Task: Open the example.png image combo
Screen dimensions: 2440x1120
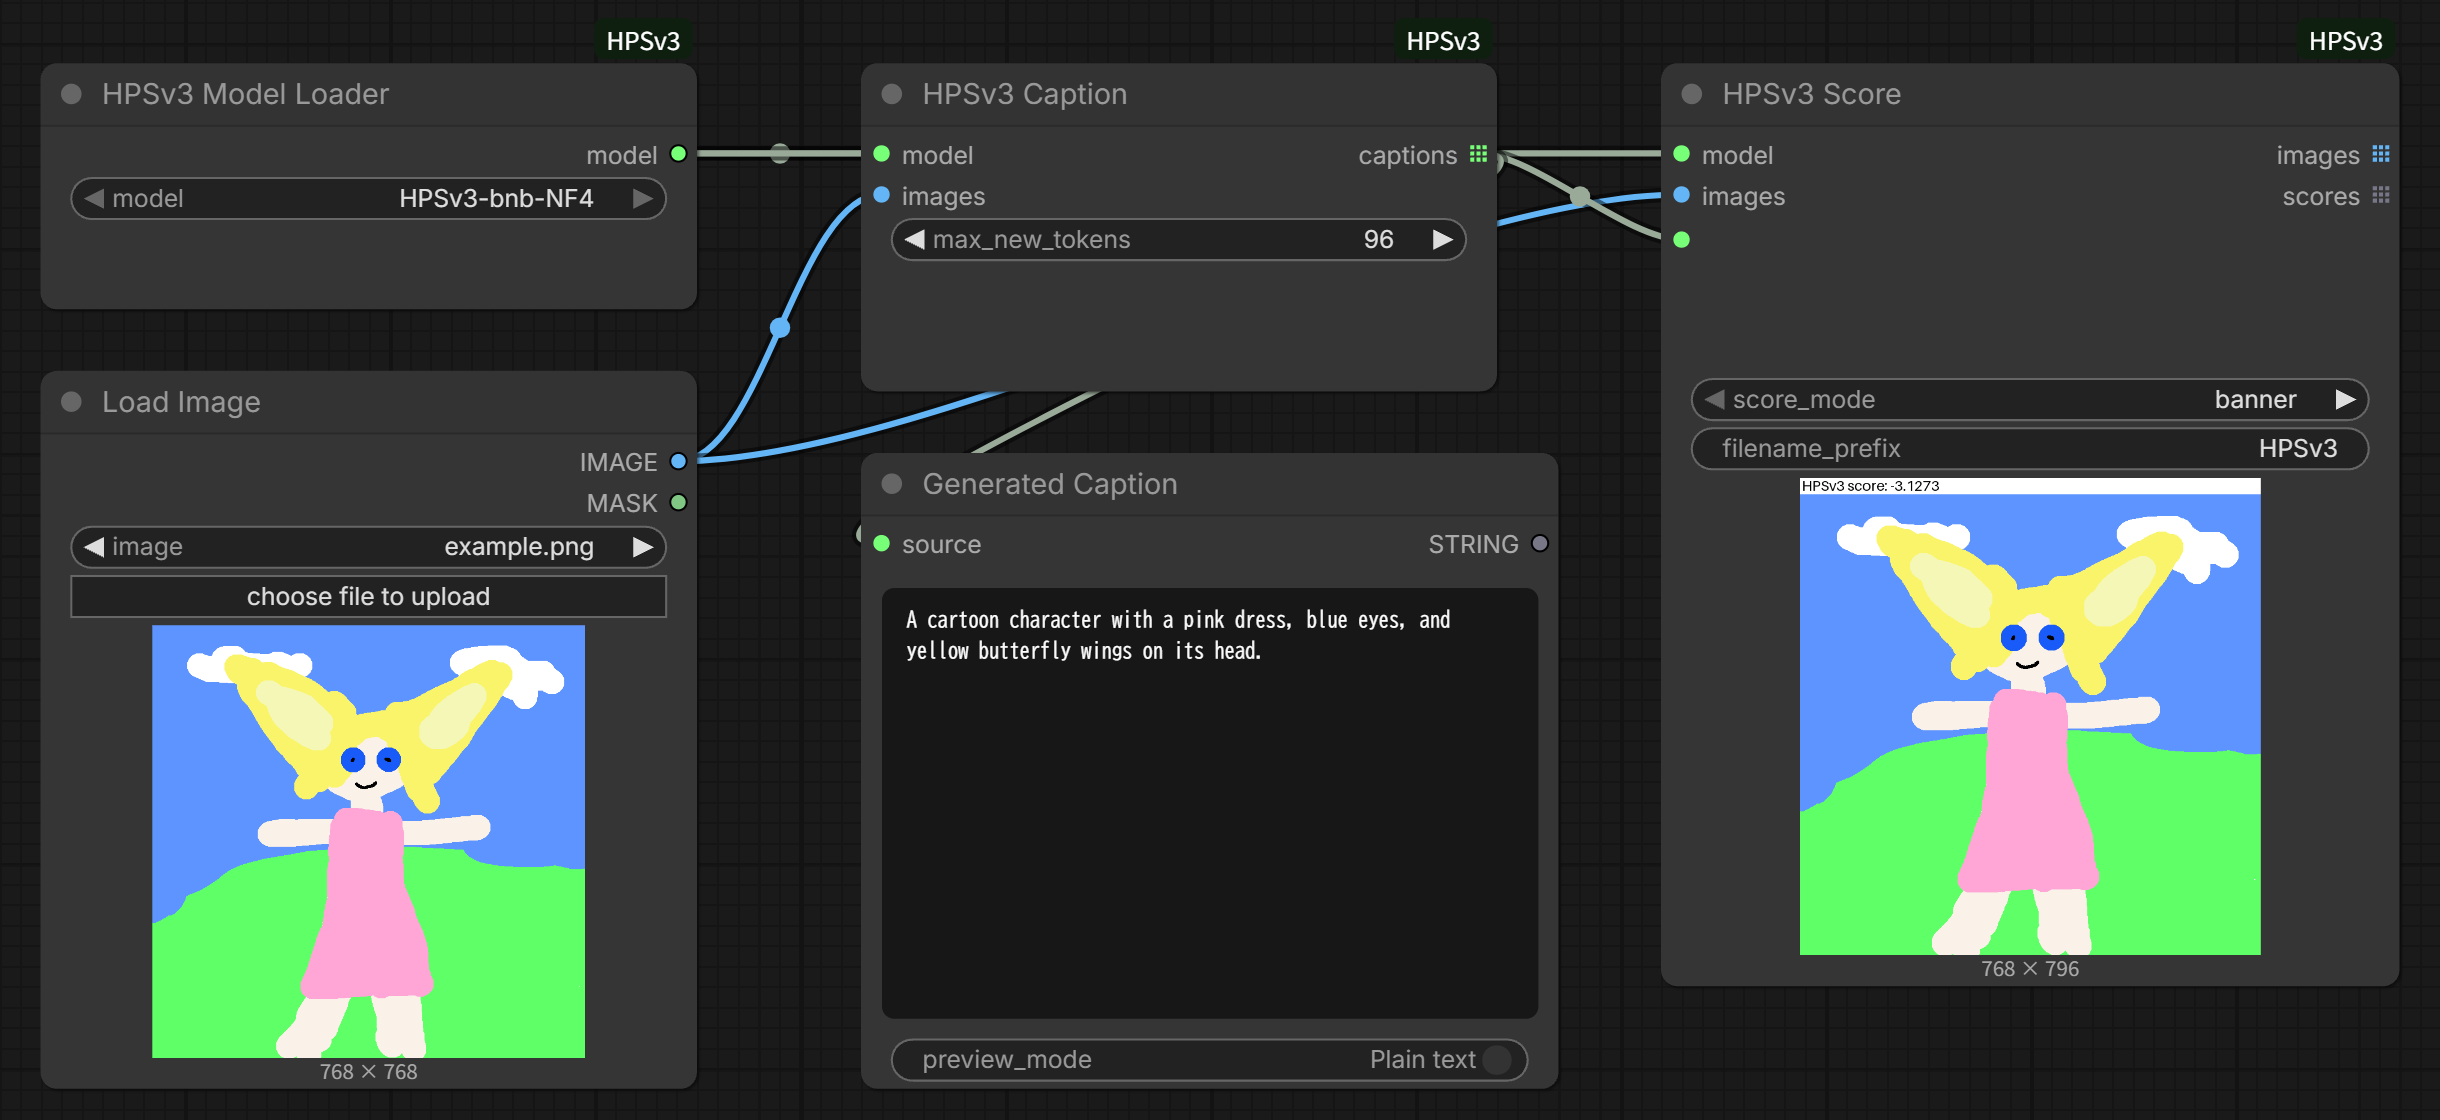Action: (368, 546)
